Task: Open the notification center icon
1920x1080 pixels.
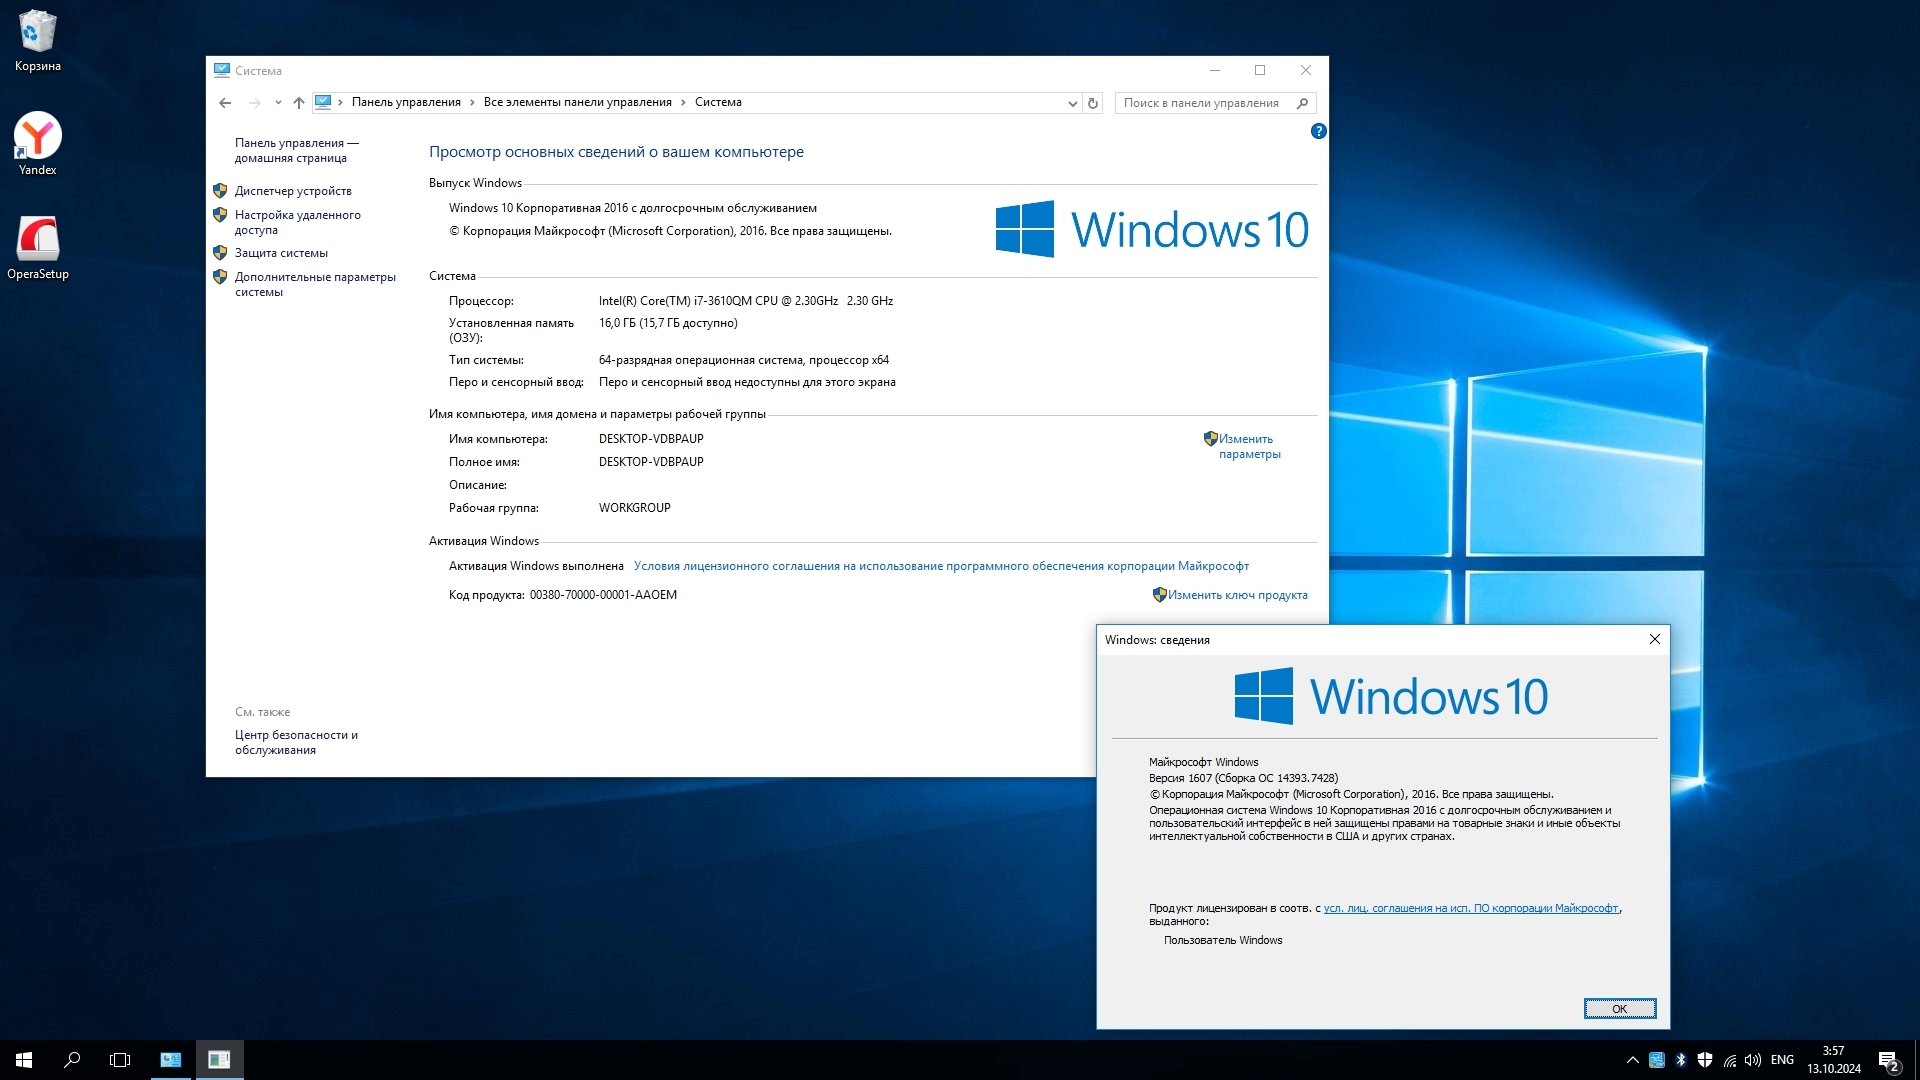Action: tap(1888, 1061)
